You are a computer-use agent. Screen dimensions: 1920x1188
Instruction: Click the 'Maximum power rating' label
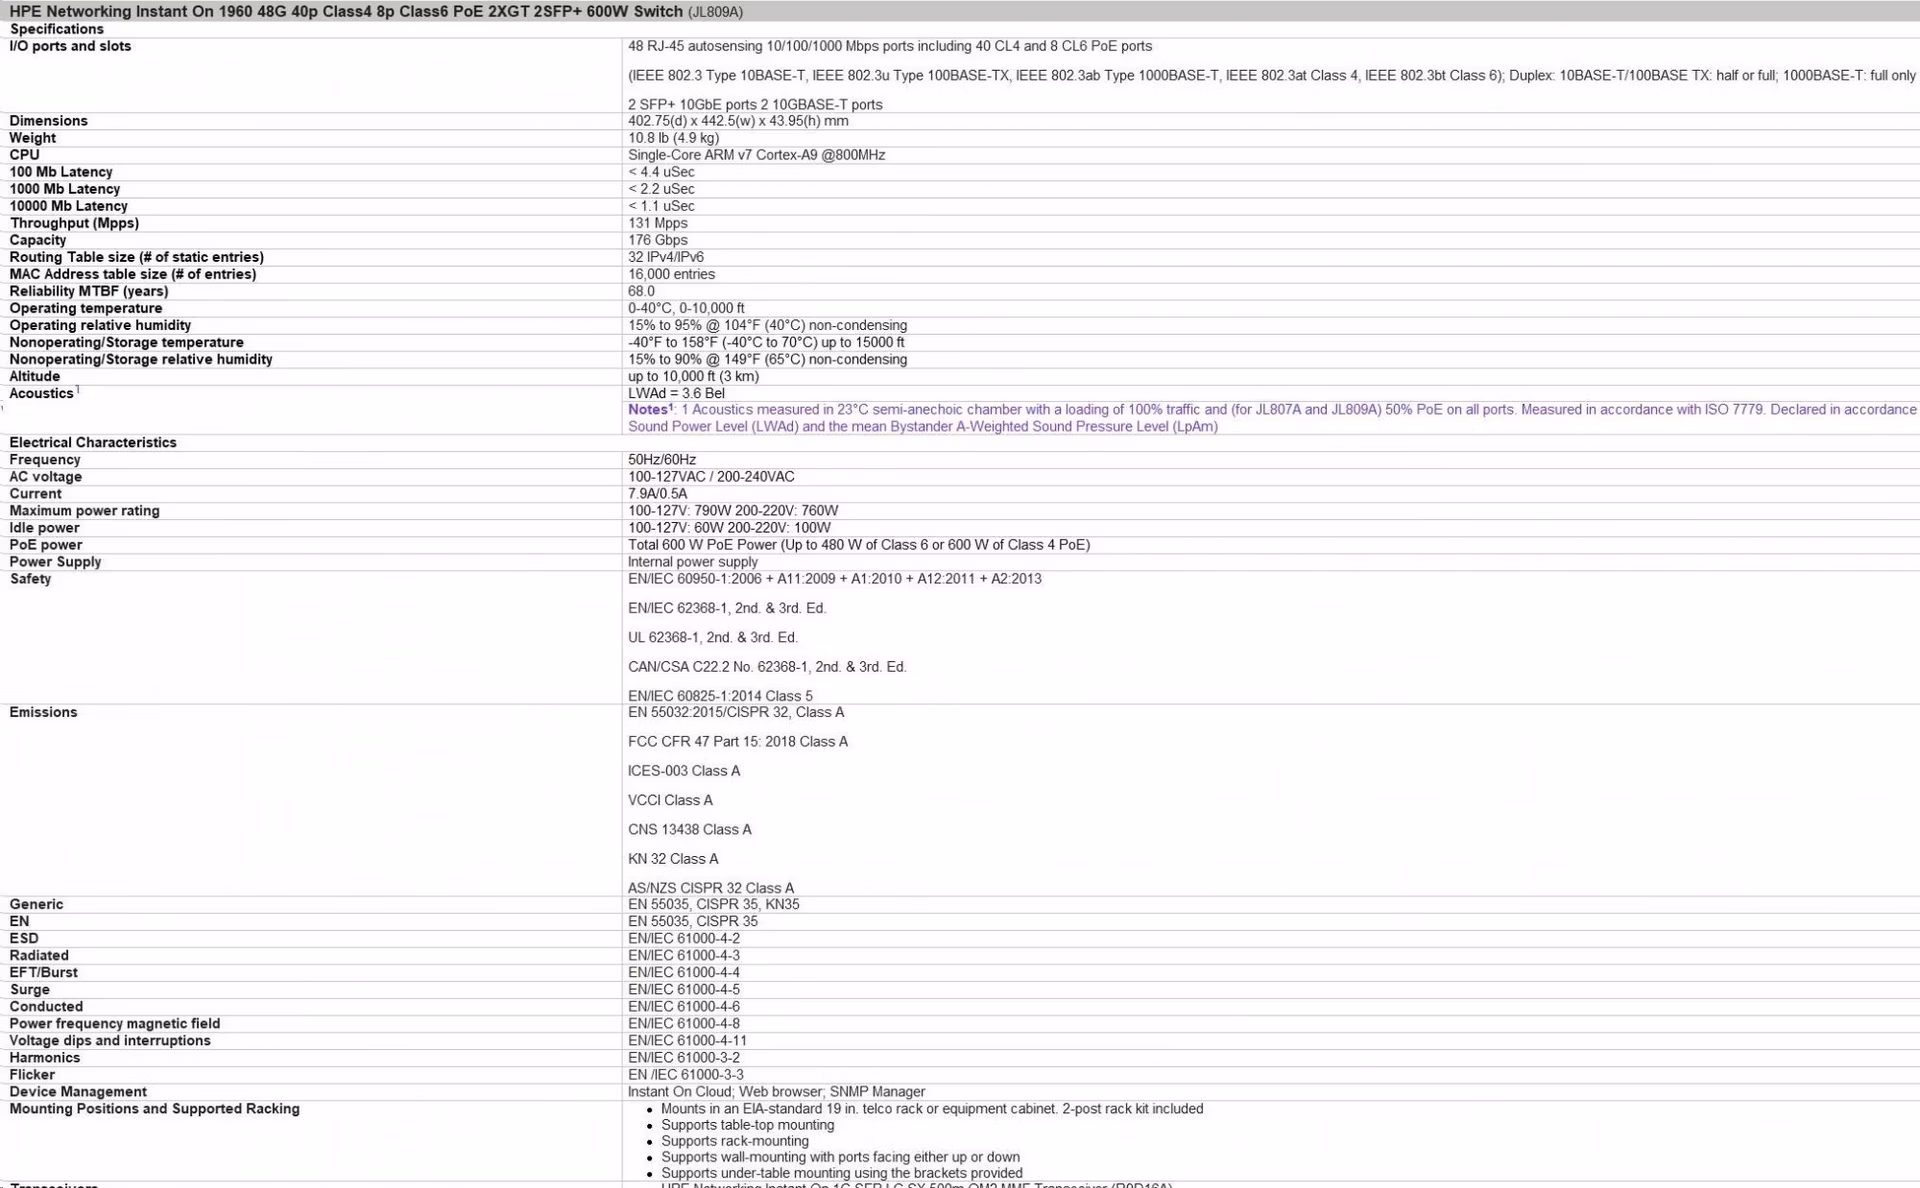tap(85, 511)
